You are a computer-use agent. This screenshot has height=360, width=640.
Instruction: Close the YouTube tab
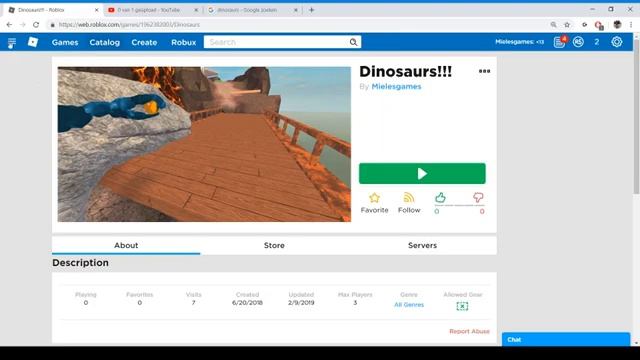(196, 10)
